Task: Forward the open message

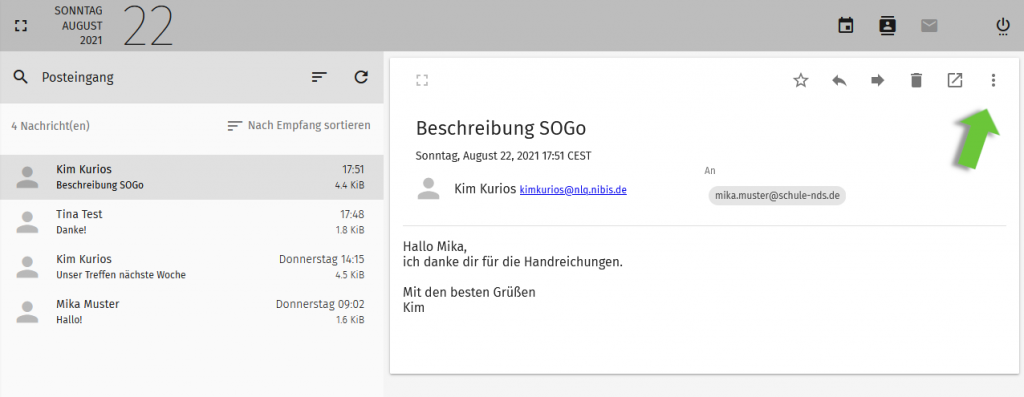Action: (878, 80)
